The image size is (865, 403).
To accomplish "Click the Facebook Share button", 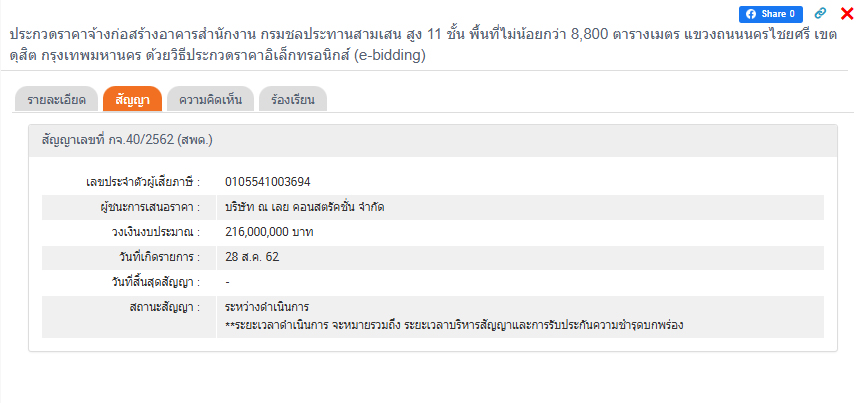I will coord(770,14).
